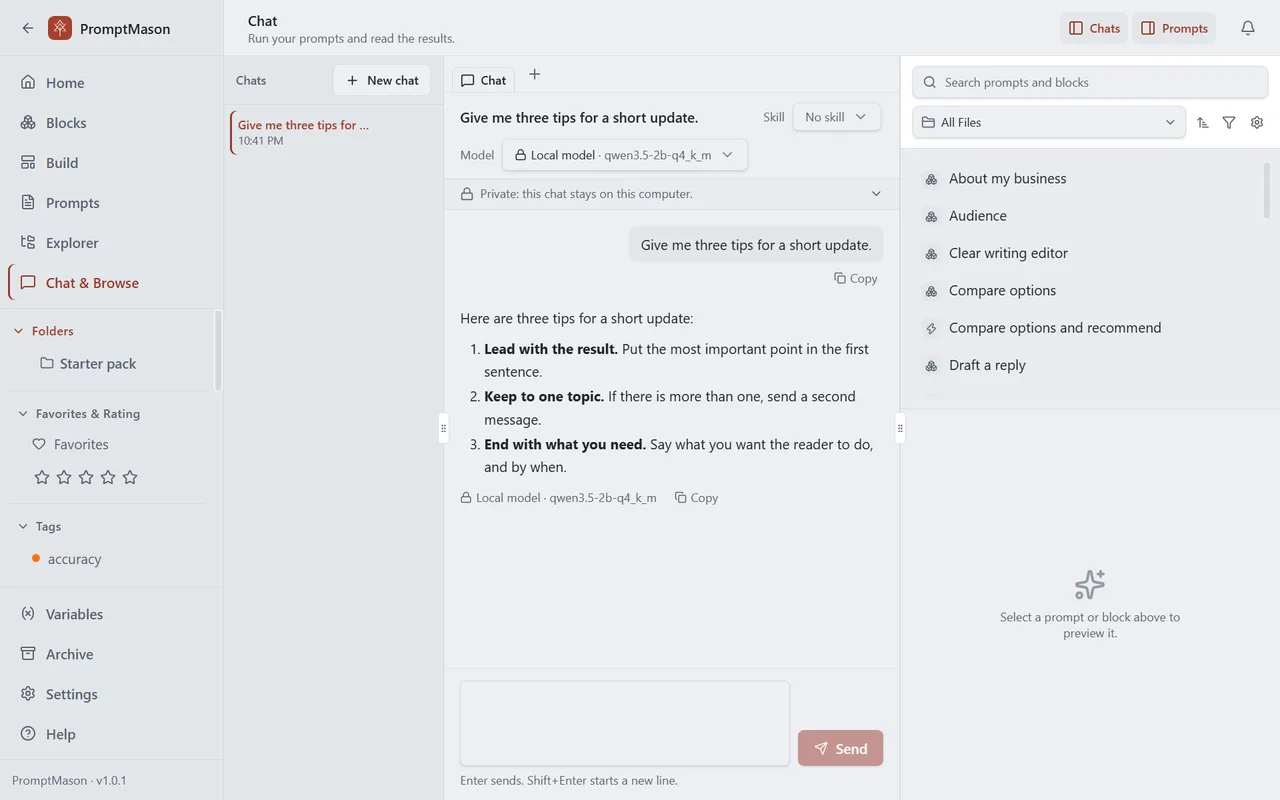Open the Favorites heart item
Screen dimensions: 1280x800
[x=70, y=444]
